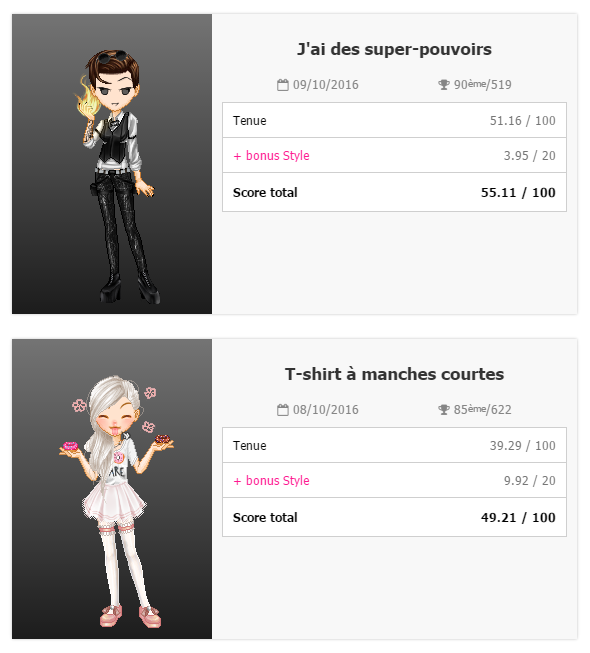Click the trophy icon beside 90ème/519
This screenshot has width=590, height=653.
tap(444, 85)
